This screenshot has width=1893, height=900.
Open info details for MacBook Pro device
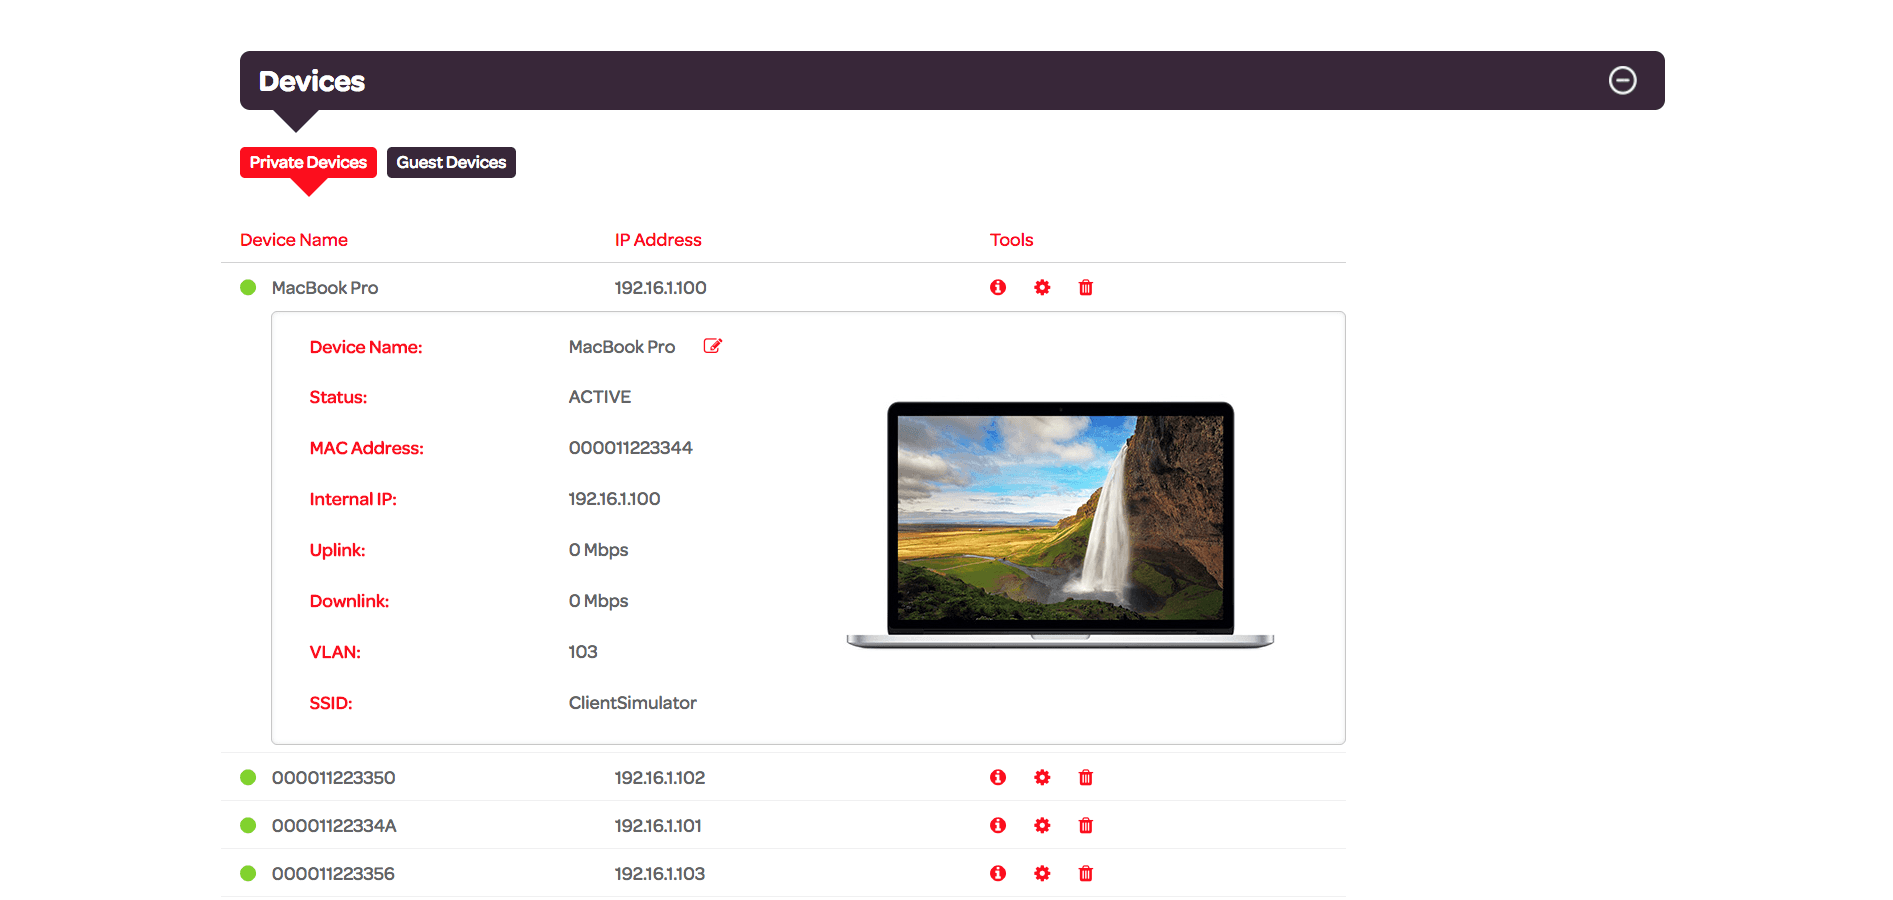997,287
